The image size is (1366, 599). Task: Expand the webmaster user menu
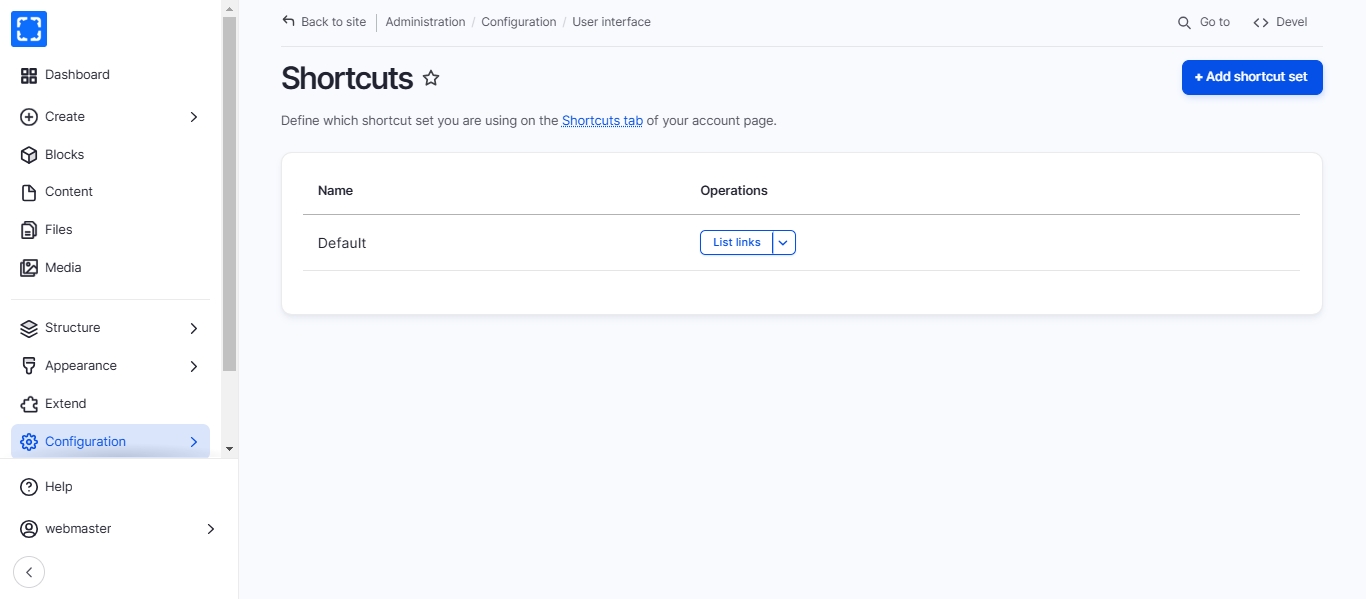210,529
